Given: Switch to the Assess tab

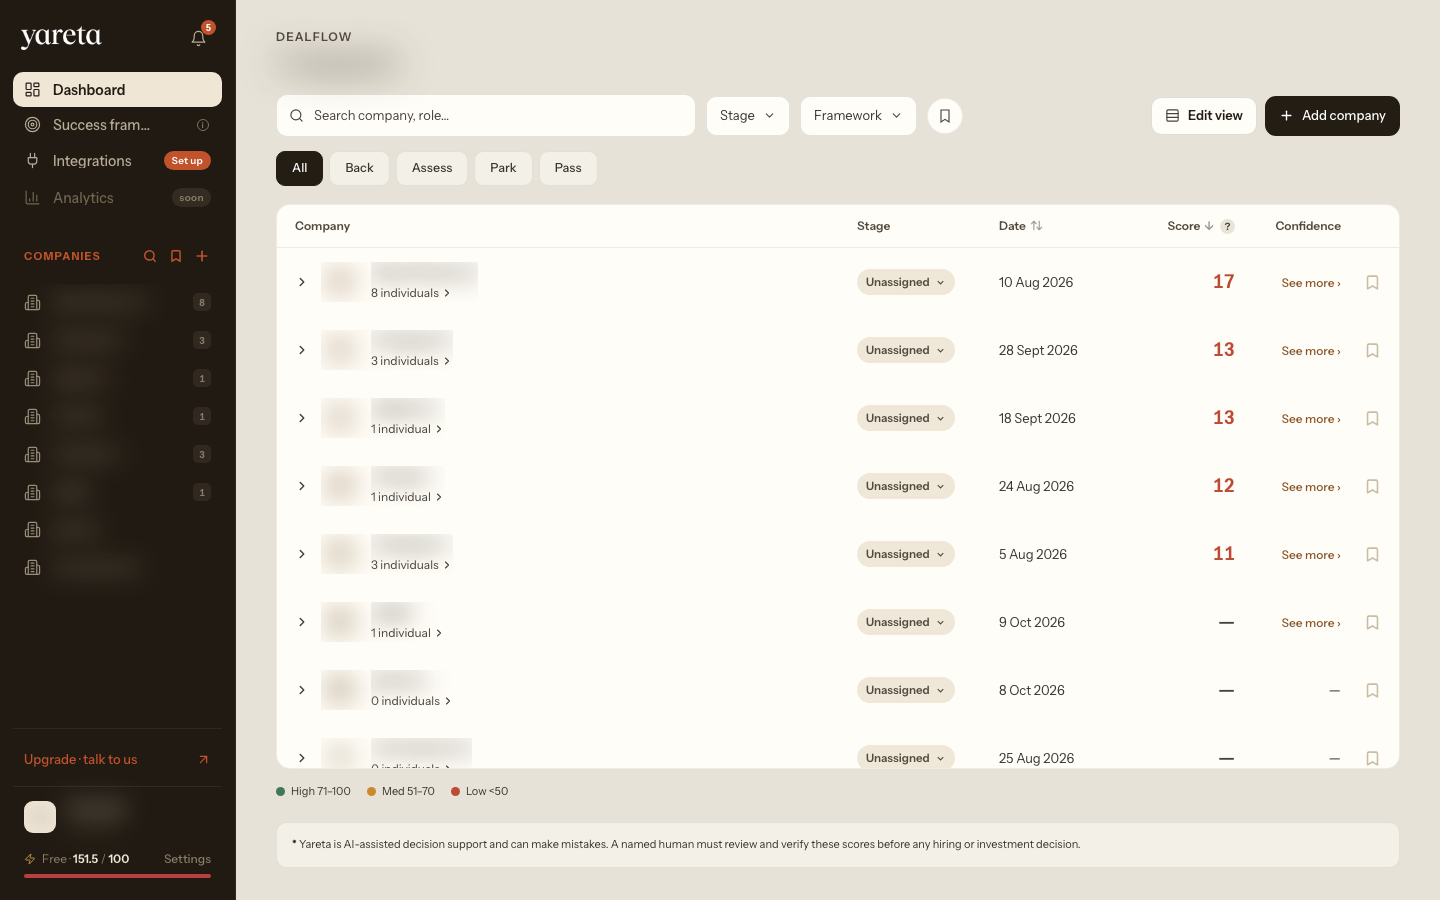Looking at the screenshot, I should click(x=432, y=168).
